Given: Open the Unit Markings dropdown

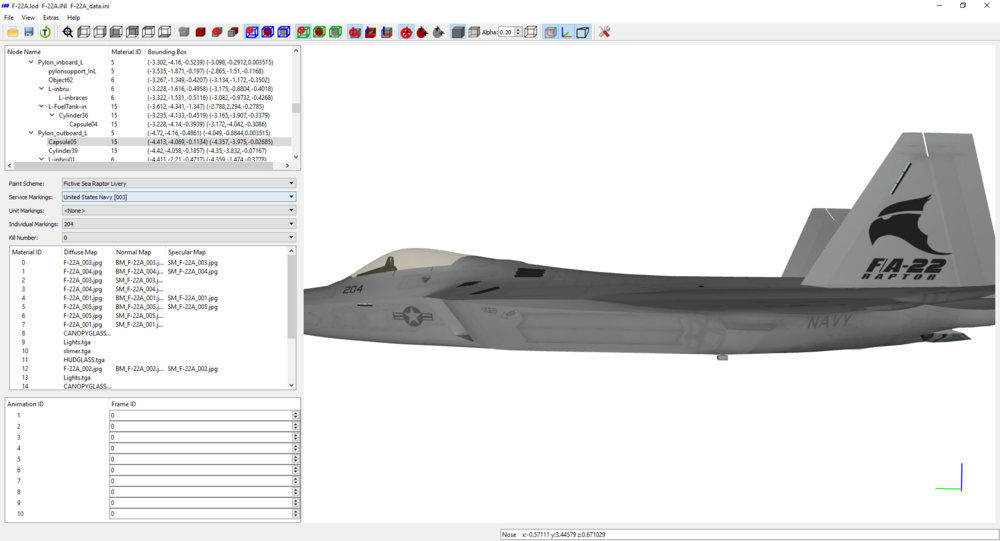Looking at the screenshot, I should [x=179, y=211].
